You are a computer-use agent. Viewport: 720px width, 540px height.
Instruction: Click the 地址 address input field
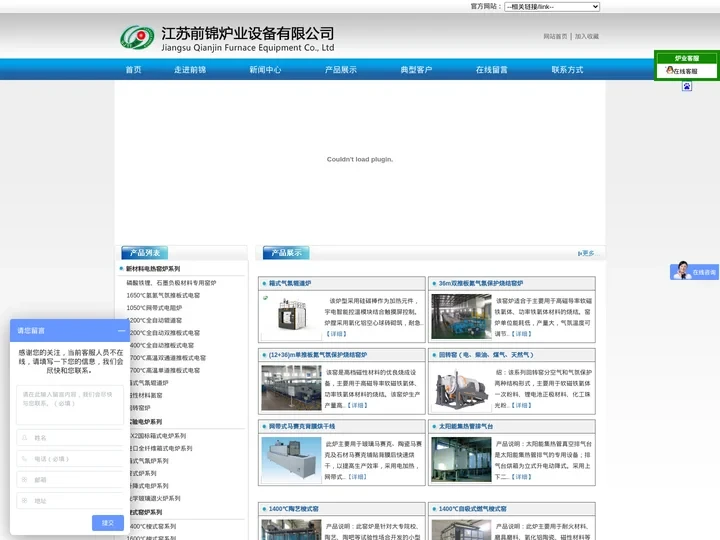70,501
